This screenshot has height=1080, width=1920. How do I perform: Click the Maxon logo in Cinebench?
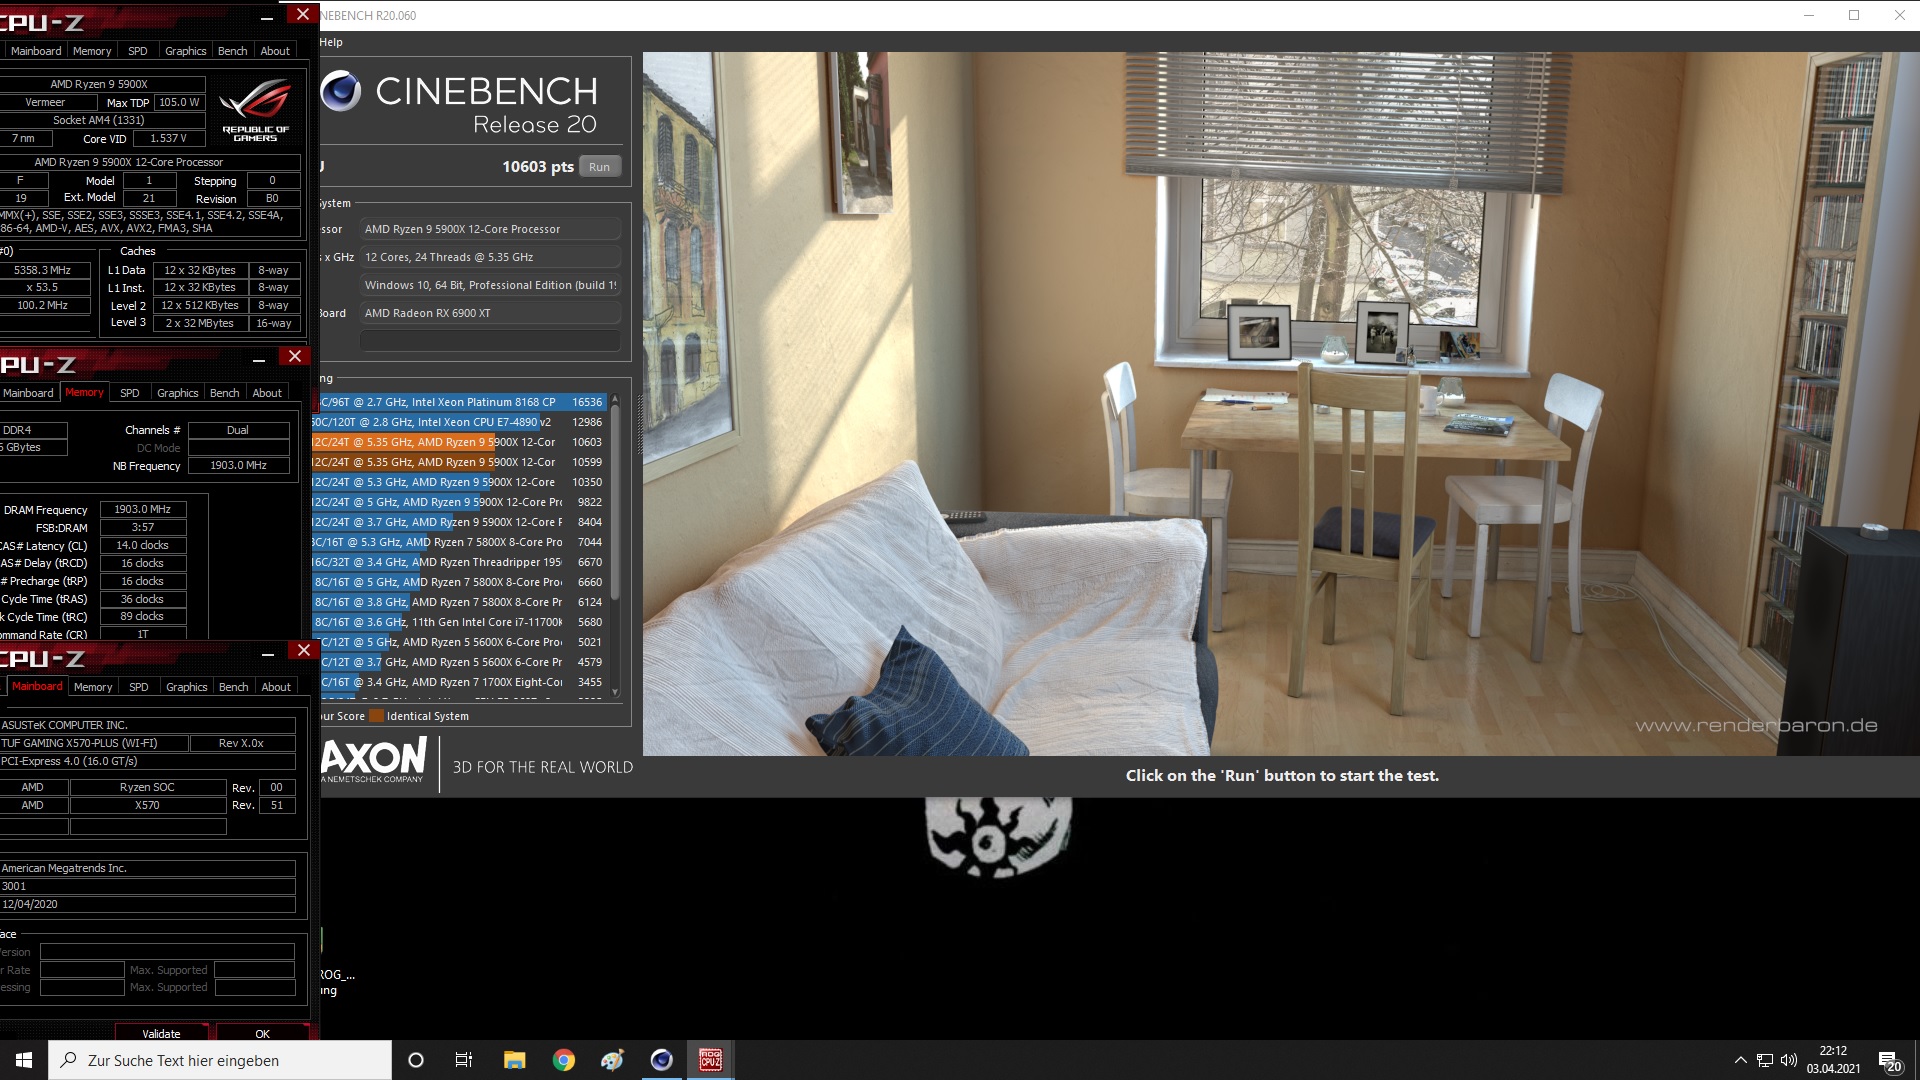coord(373,760)
